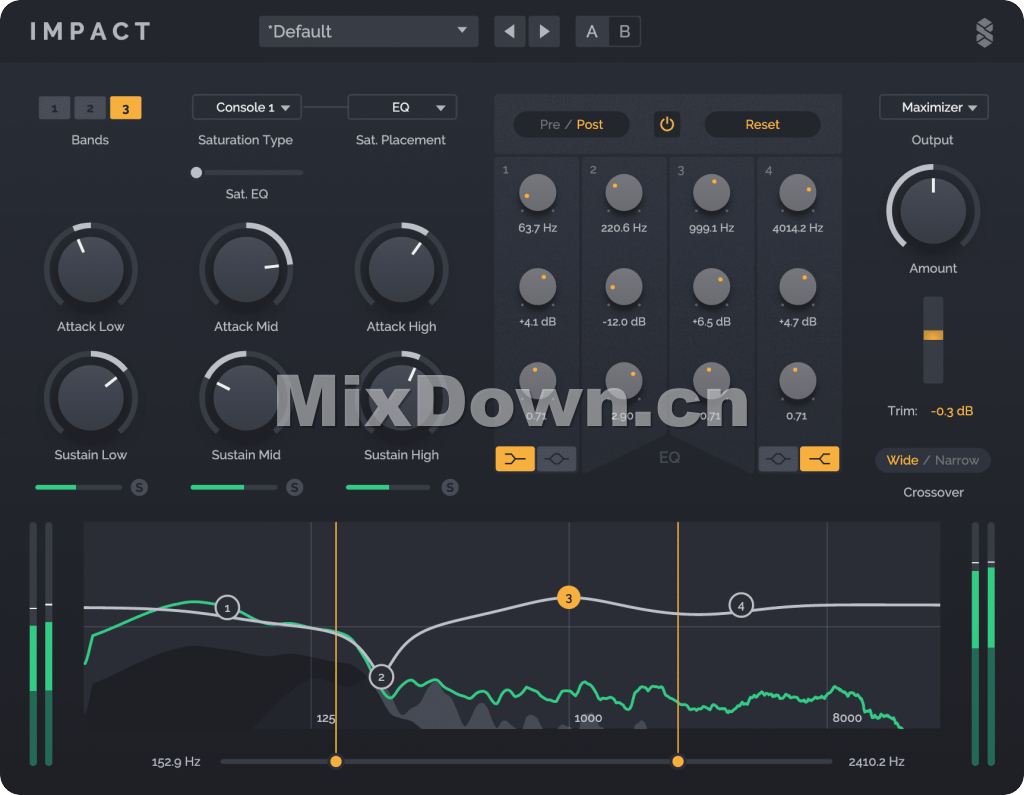The height and width of the screenshot is (795, 1024).
Task: Click EQ node 2 on the graph
Action: point(381,677)
